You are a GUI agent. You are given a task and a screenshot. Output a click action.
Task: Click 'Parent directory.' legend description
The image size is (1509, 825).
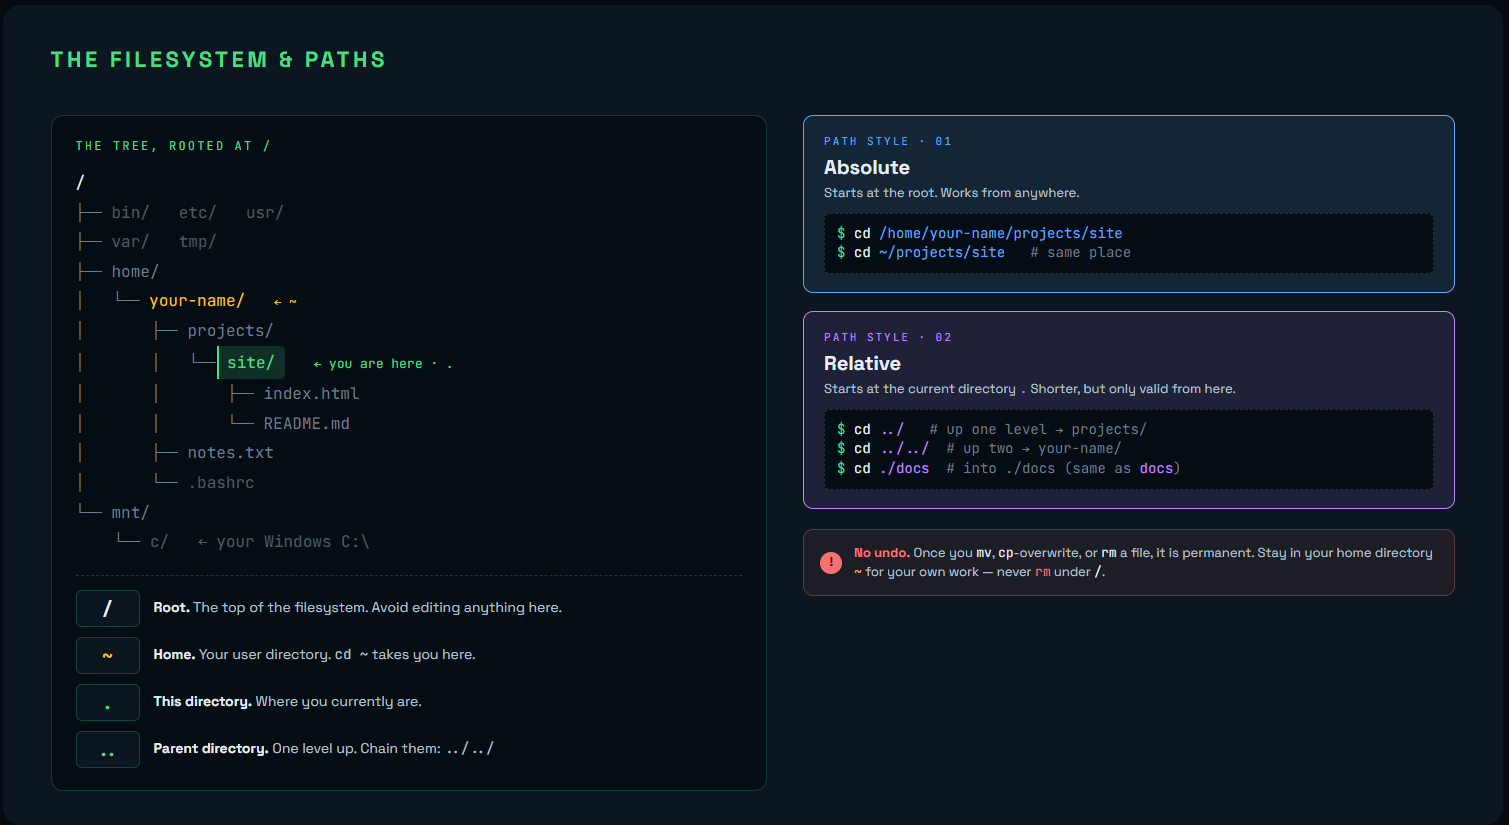point(323,749)
